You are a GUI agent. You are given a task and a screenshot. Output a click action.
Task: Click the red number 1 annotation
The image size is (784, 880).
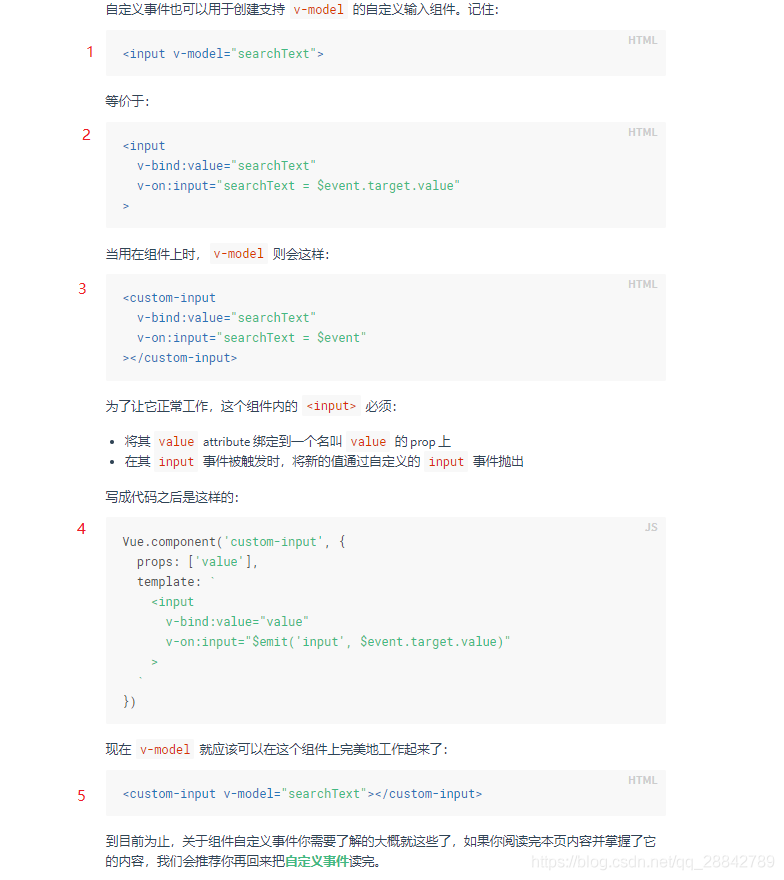coord(90,52)
